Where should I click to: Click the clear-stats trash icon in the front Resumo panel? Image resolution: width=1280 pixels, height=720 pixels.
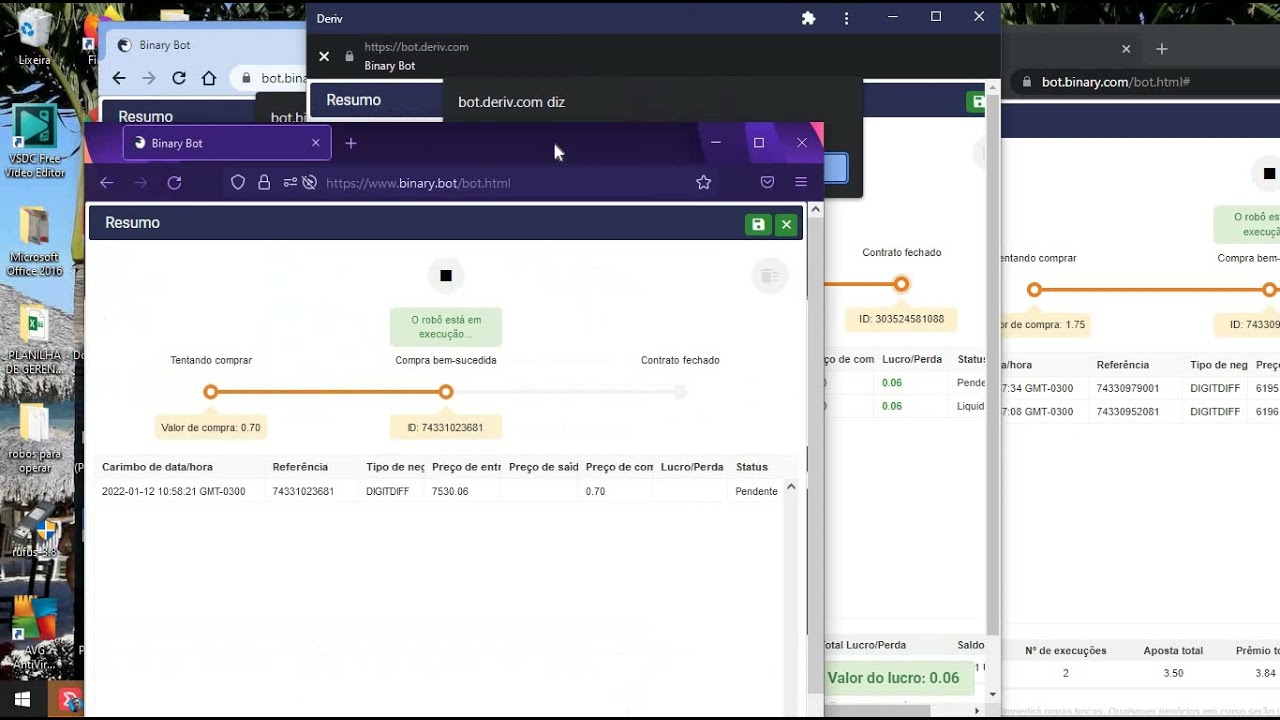point(770,276)
